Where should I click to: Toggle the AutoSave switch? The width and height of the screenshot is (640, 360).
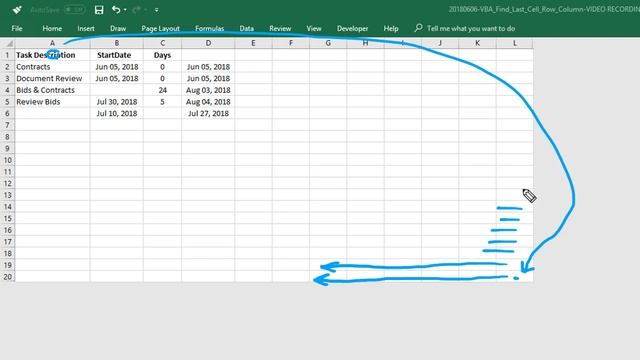tap(75, 9)
